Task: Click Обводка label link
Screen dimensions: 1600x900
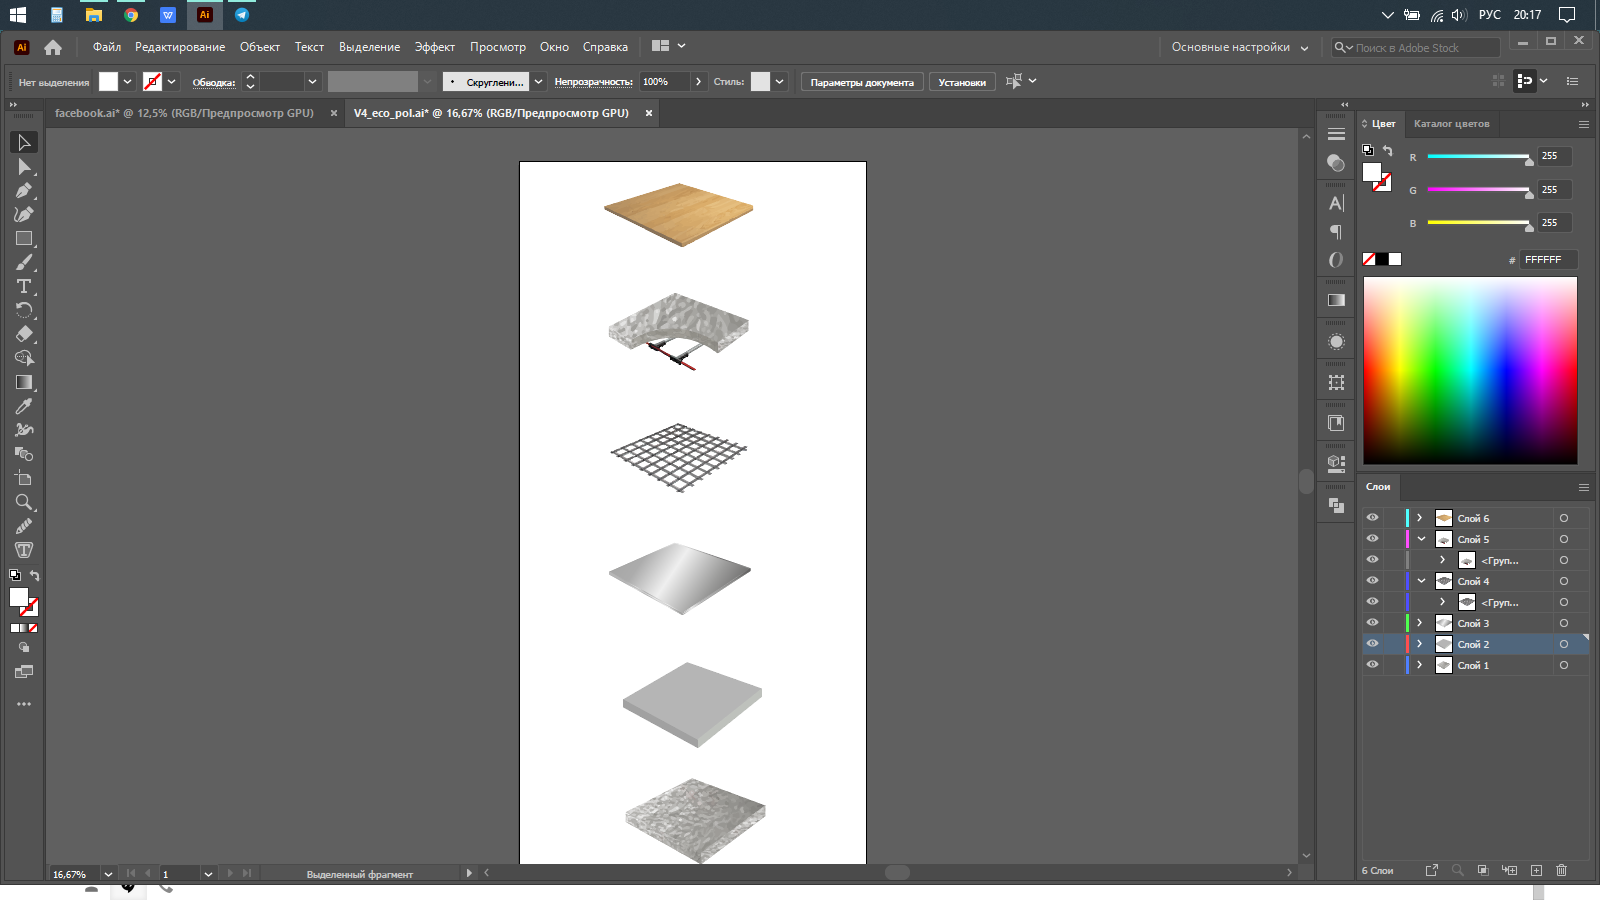Action: click(214, 82)
